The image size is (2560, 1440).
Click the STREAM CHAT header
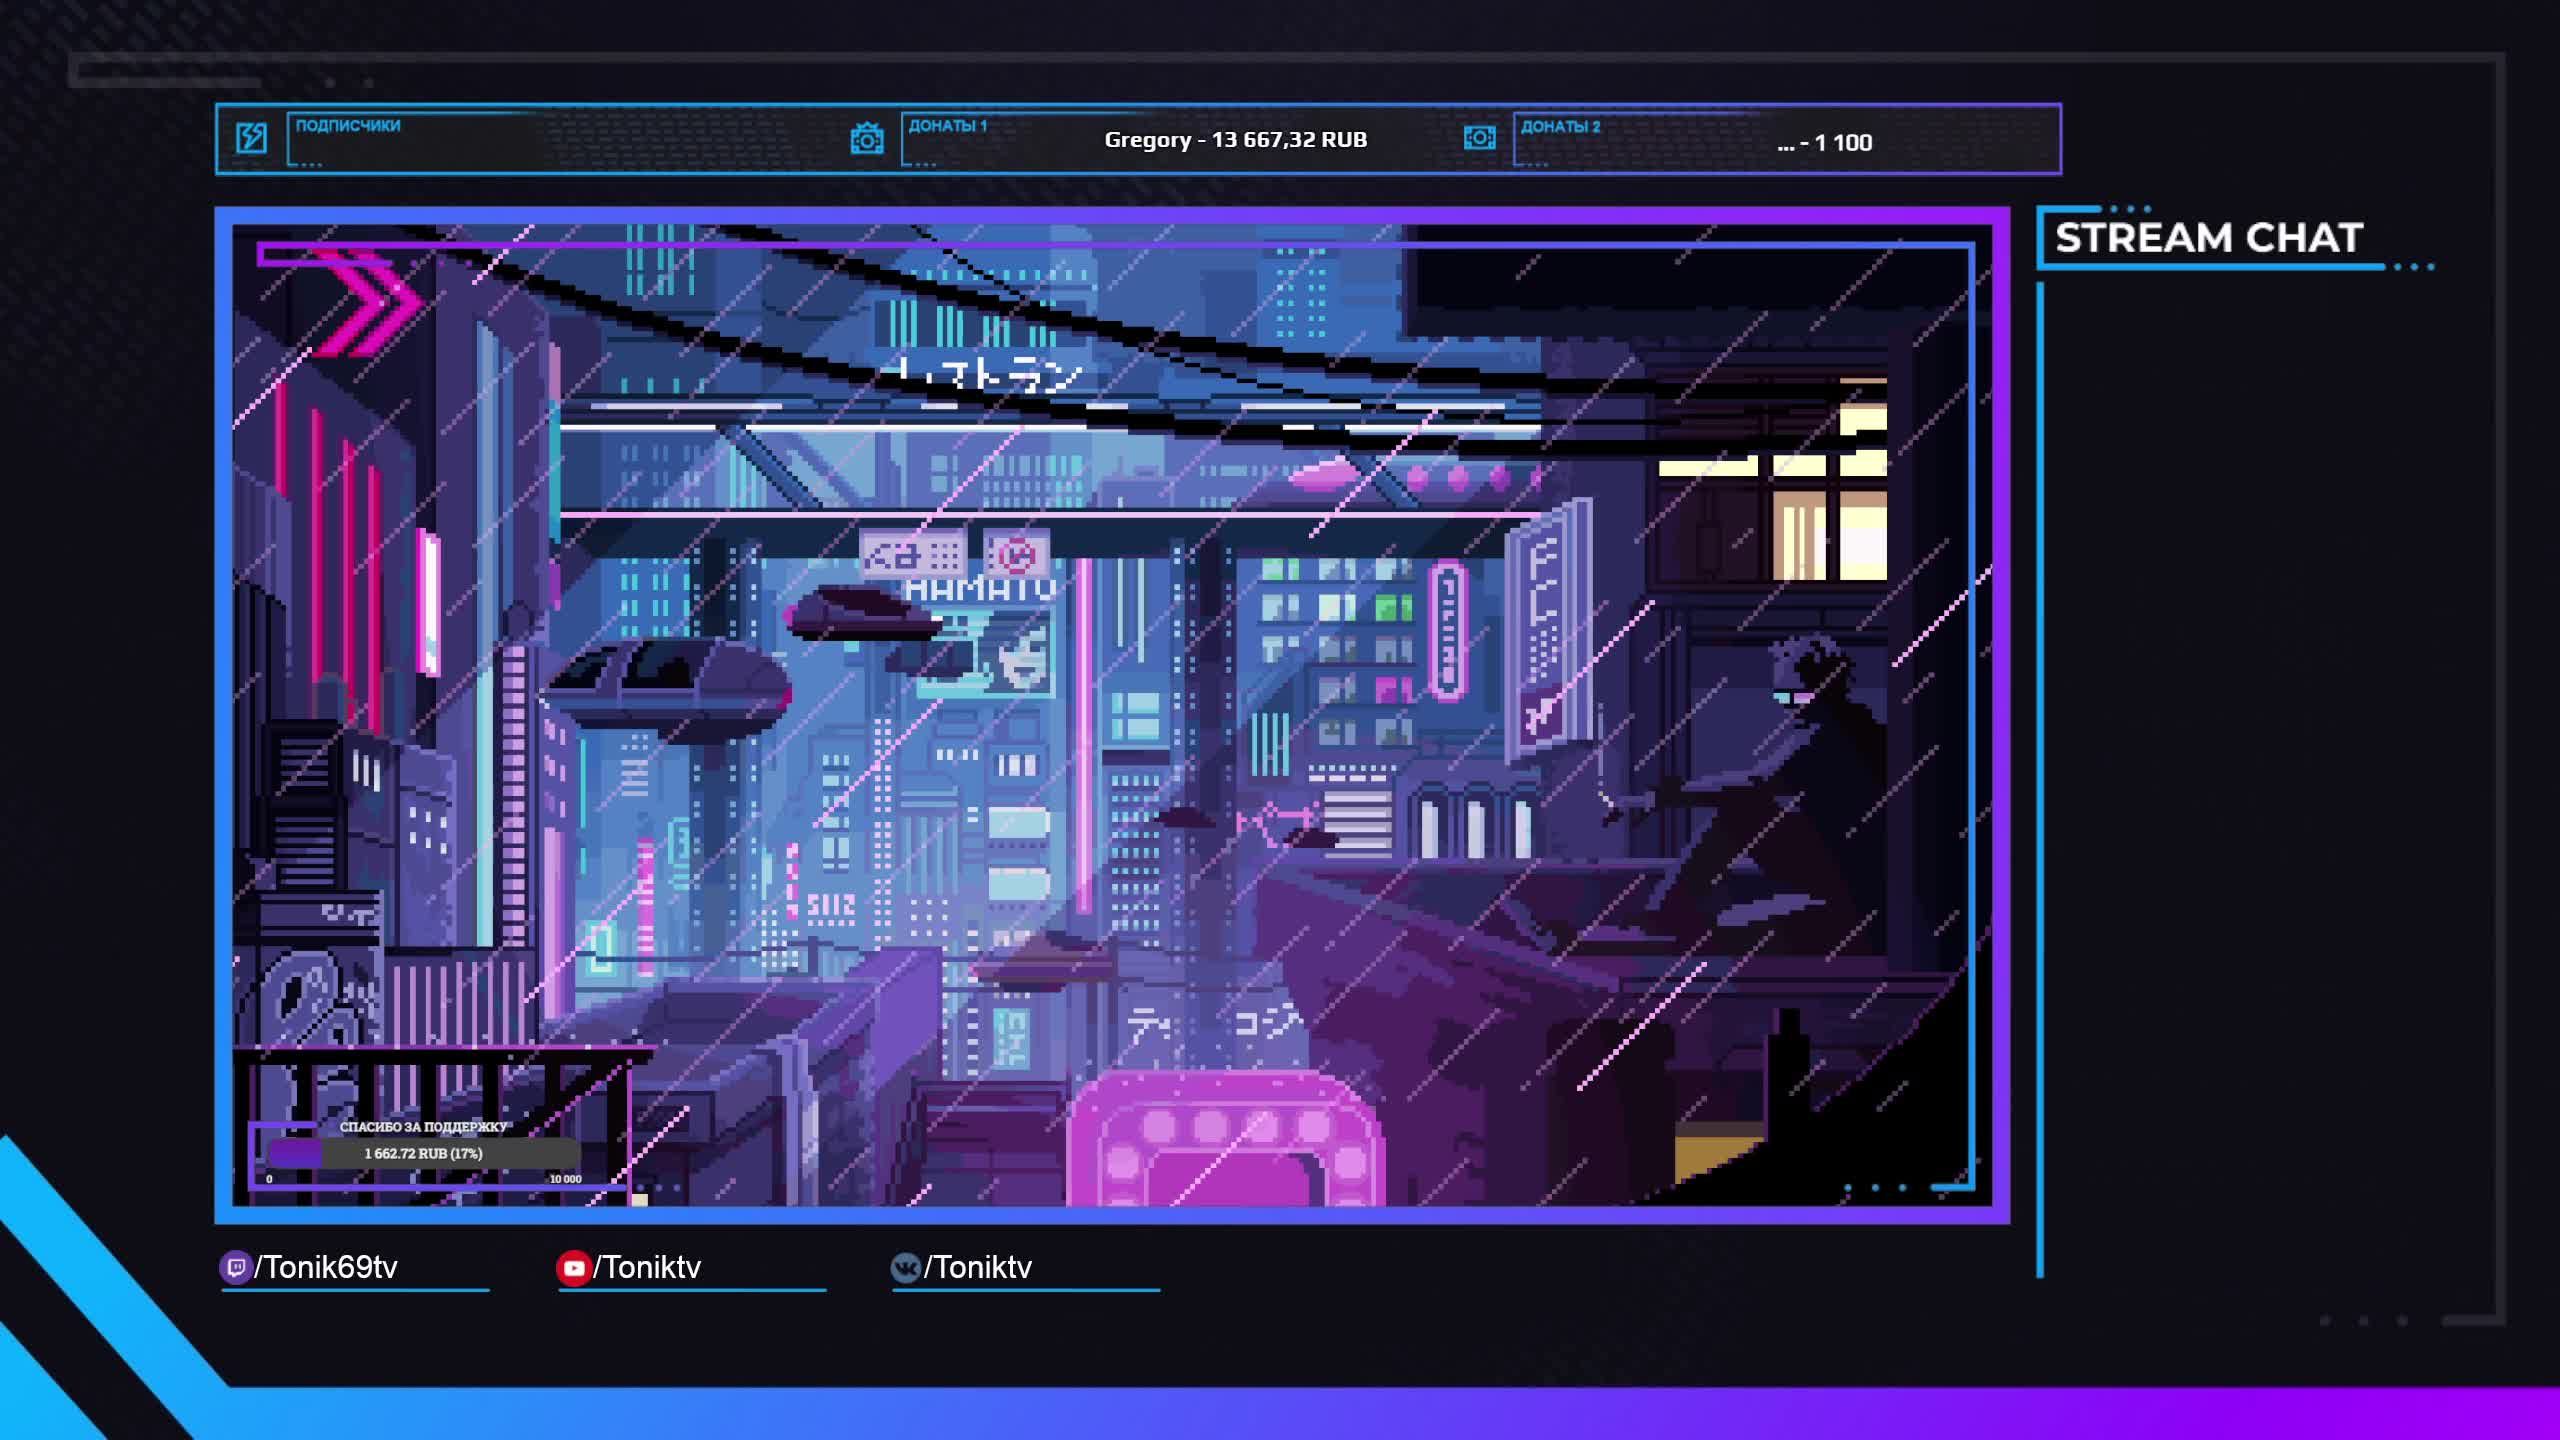pyautogui.click(x=2208, y=239)
